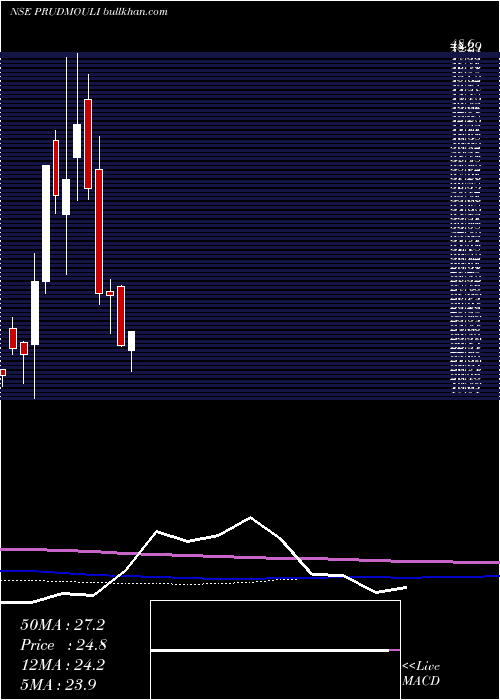Click the longest red candlestick body
This screenshot has width=500, height=700.
pyautogui.click(x=99, y=231)
